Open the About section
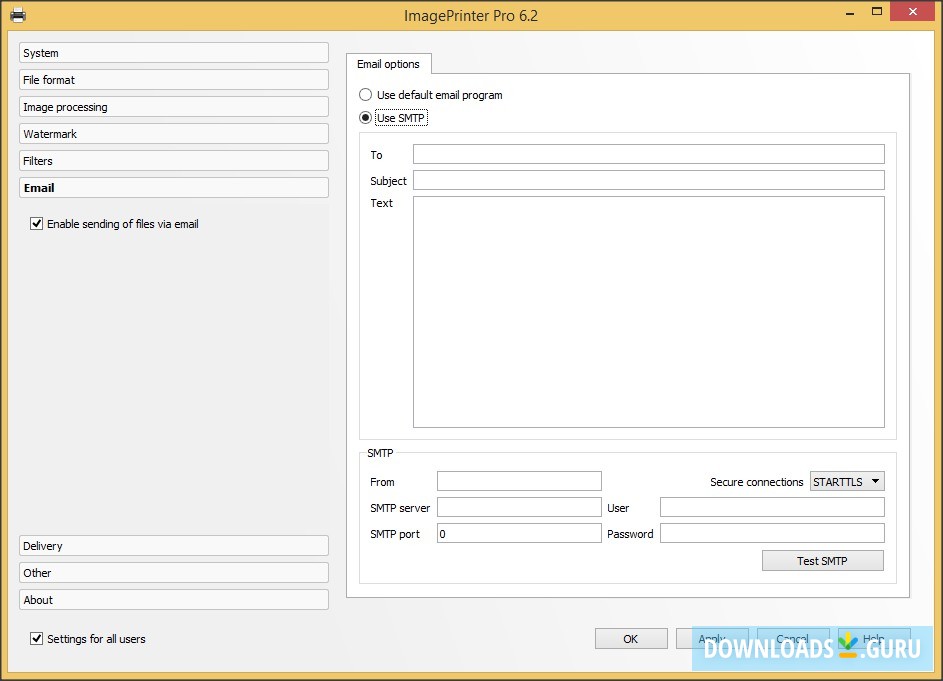This screenshot has height=681, width=943. pyautogui.click(x=173, y=599)
